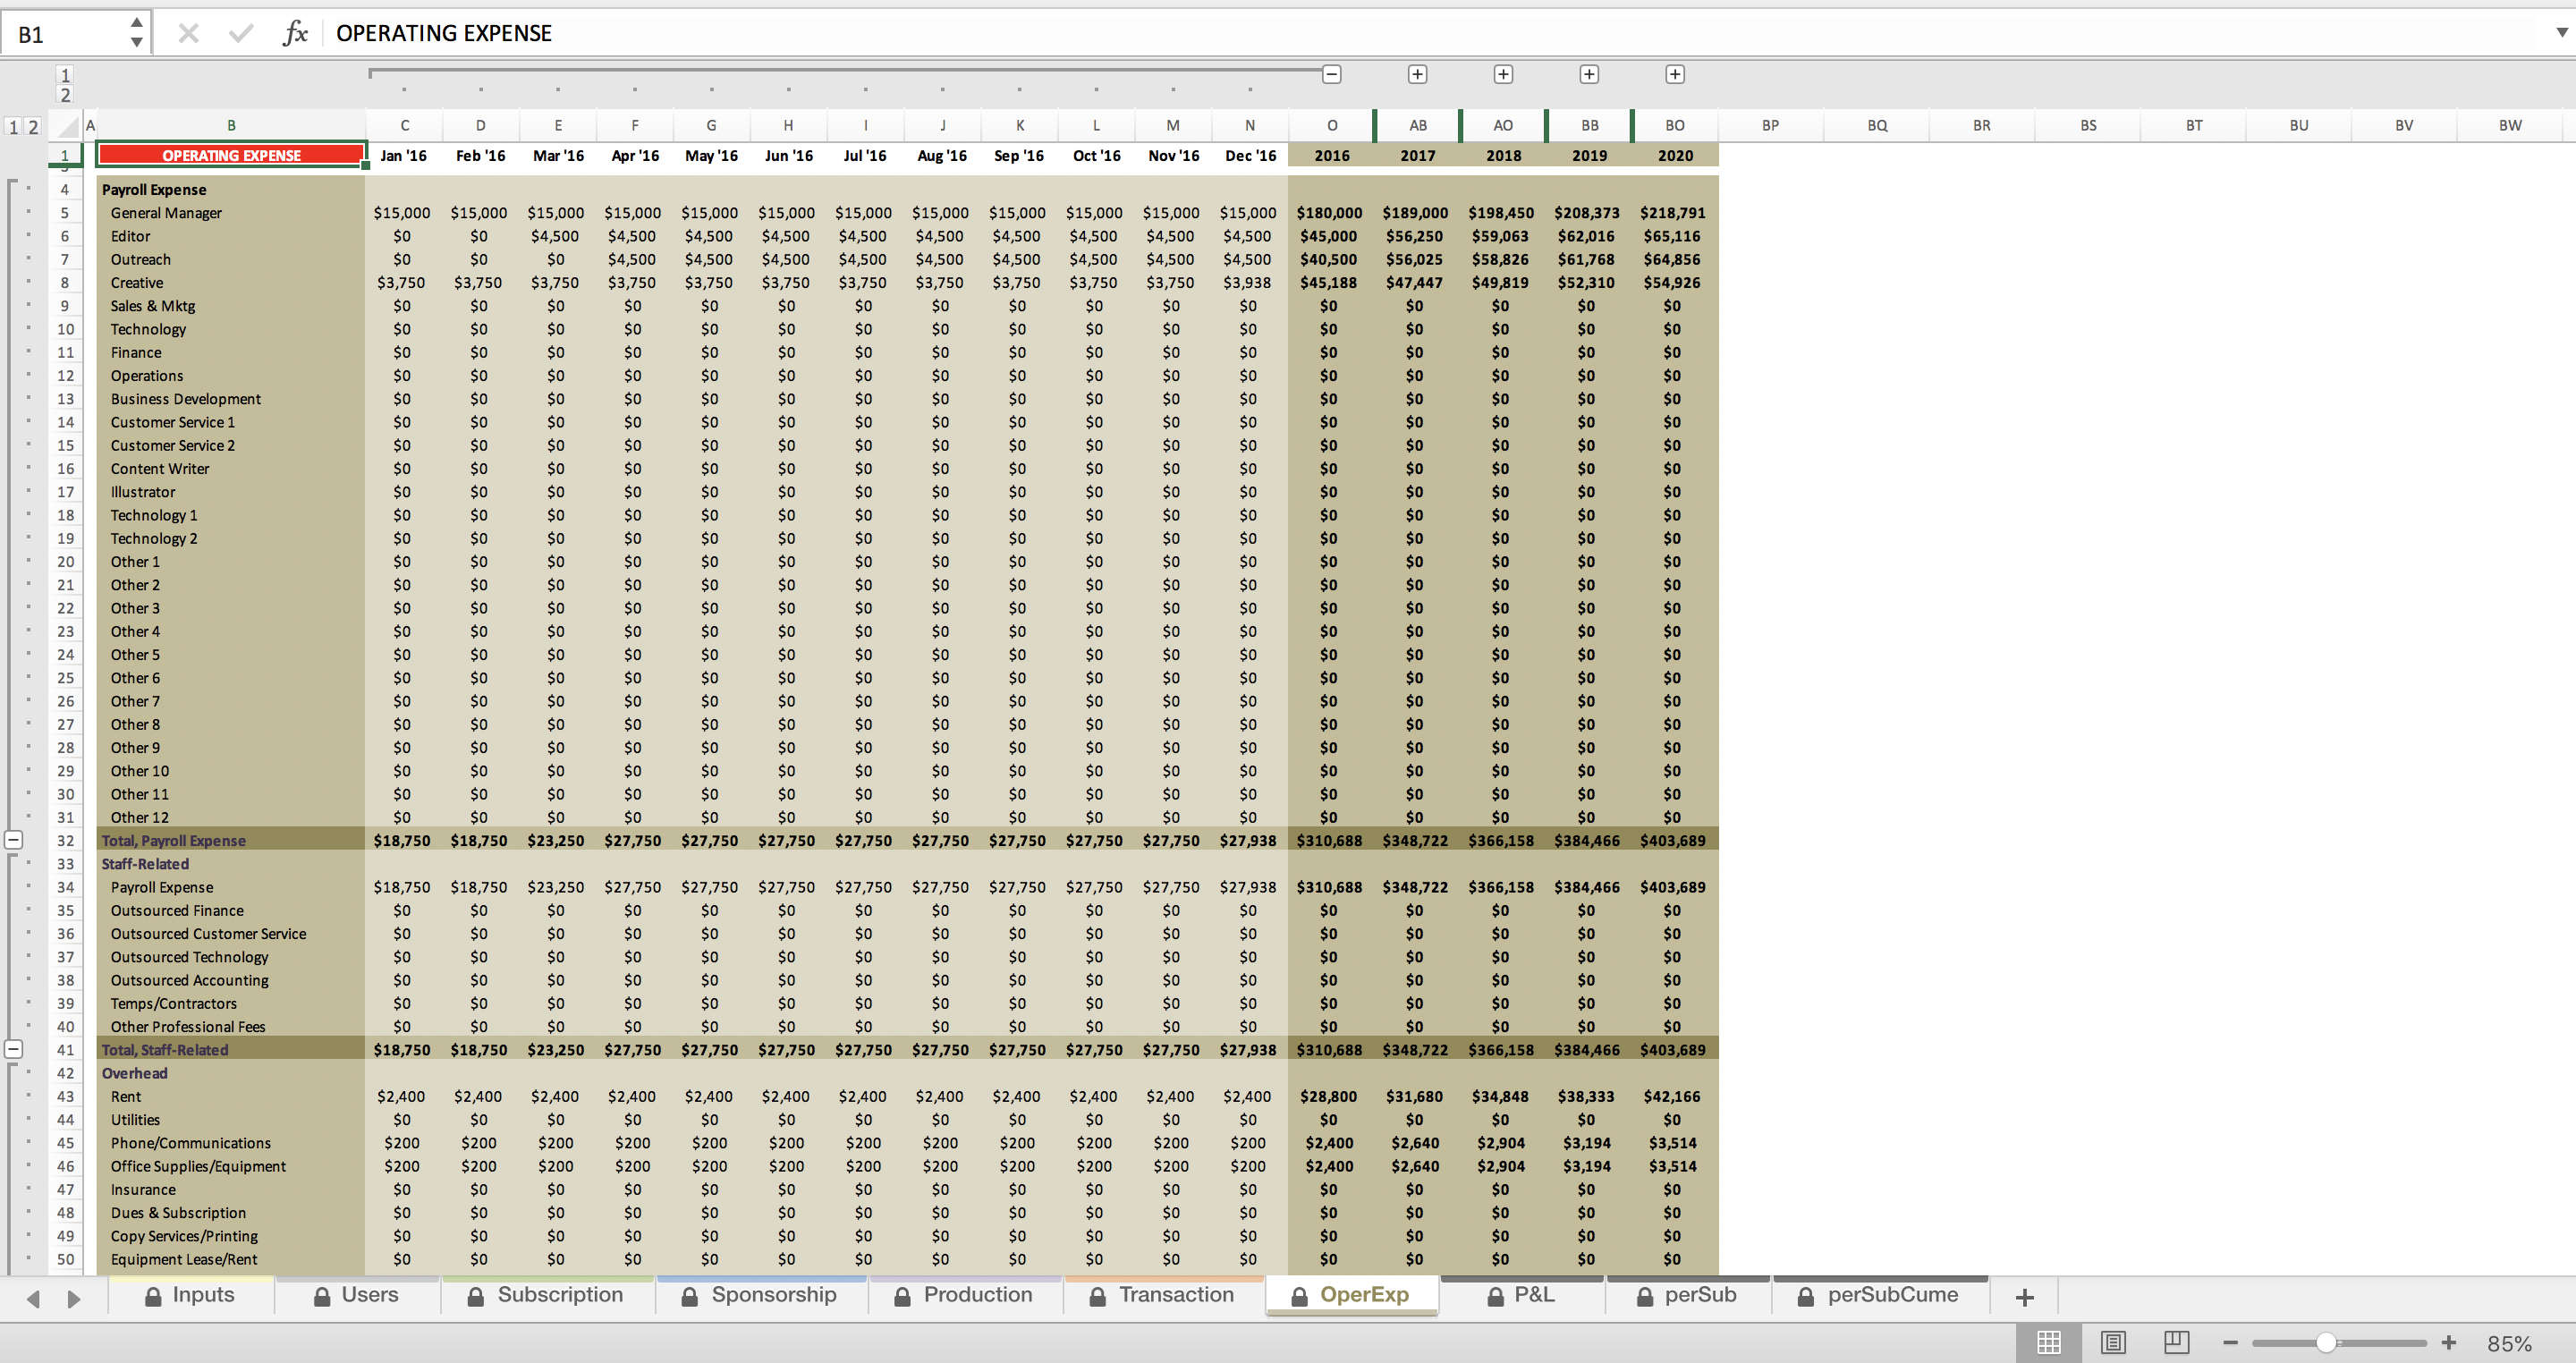This screenshot has height=1363, width=2576.
Task: Select row 32 header
Action: click(x=65, y=841)
